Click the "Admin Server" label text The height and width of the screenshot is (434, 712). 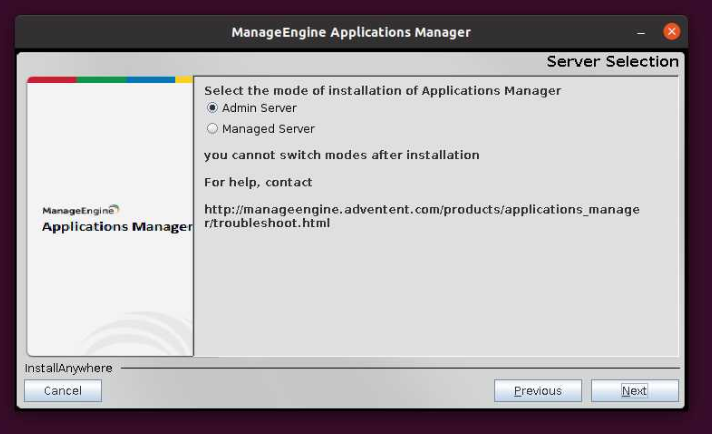coord(259,108)
